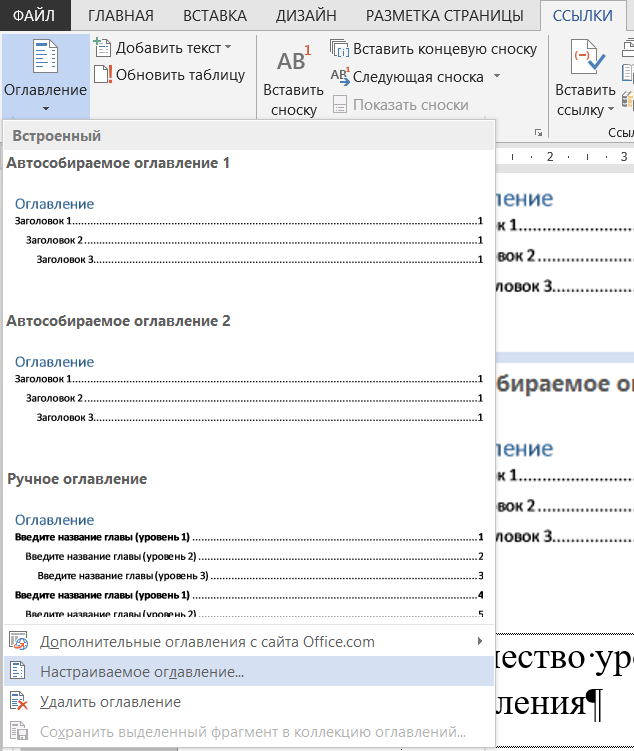Click the Ручное оглавление heading

point(77,479)
